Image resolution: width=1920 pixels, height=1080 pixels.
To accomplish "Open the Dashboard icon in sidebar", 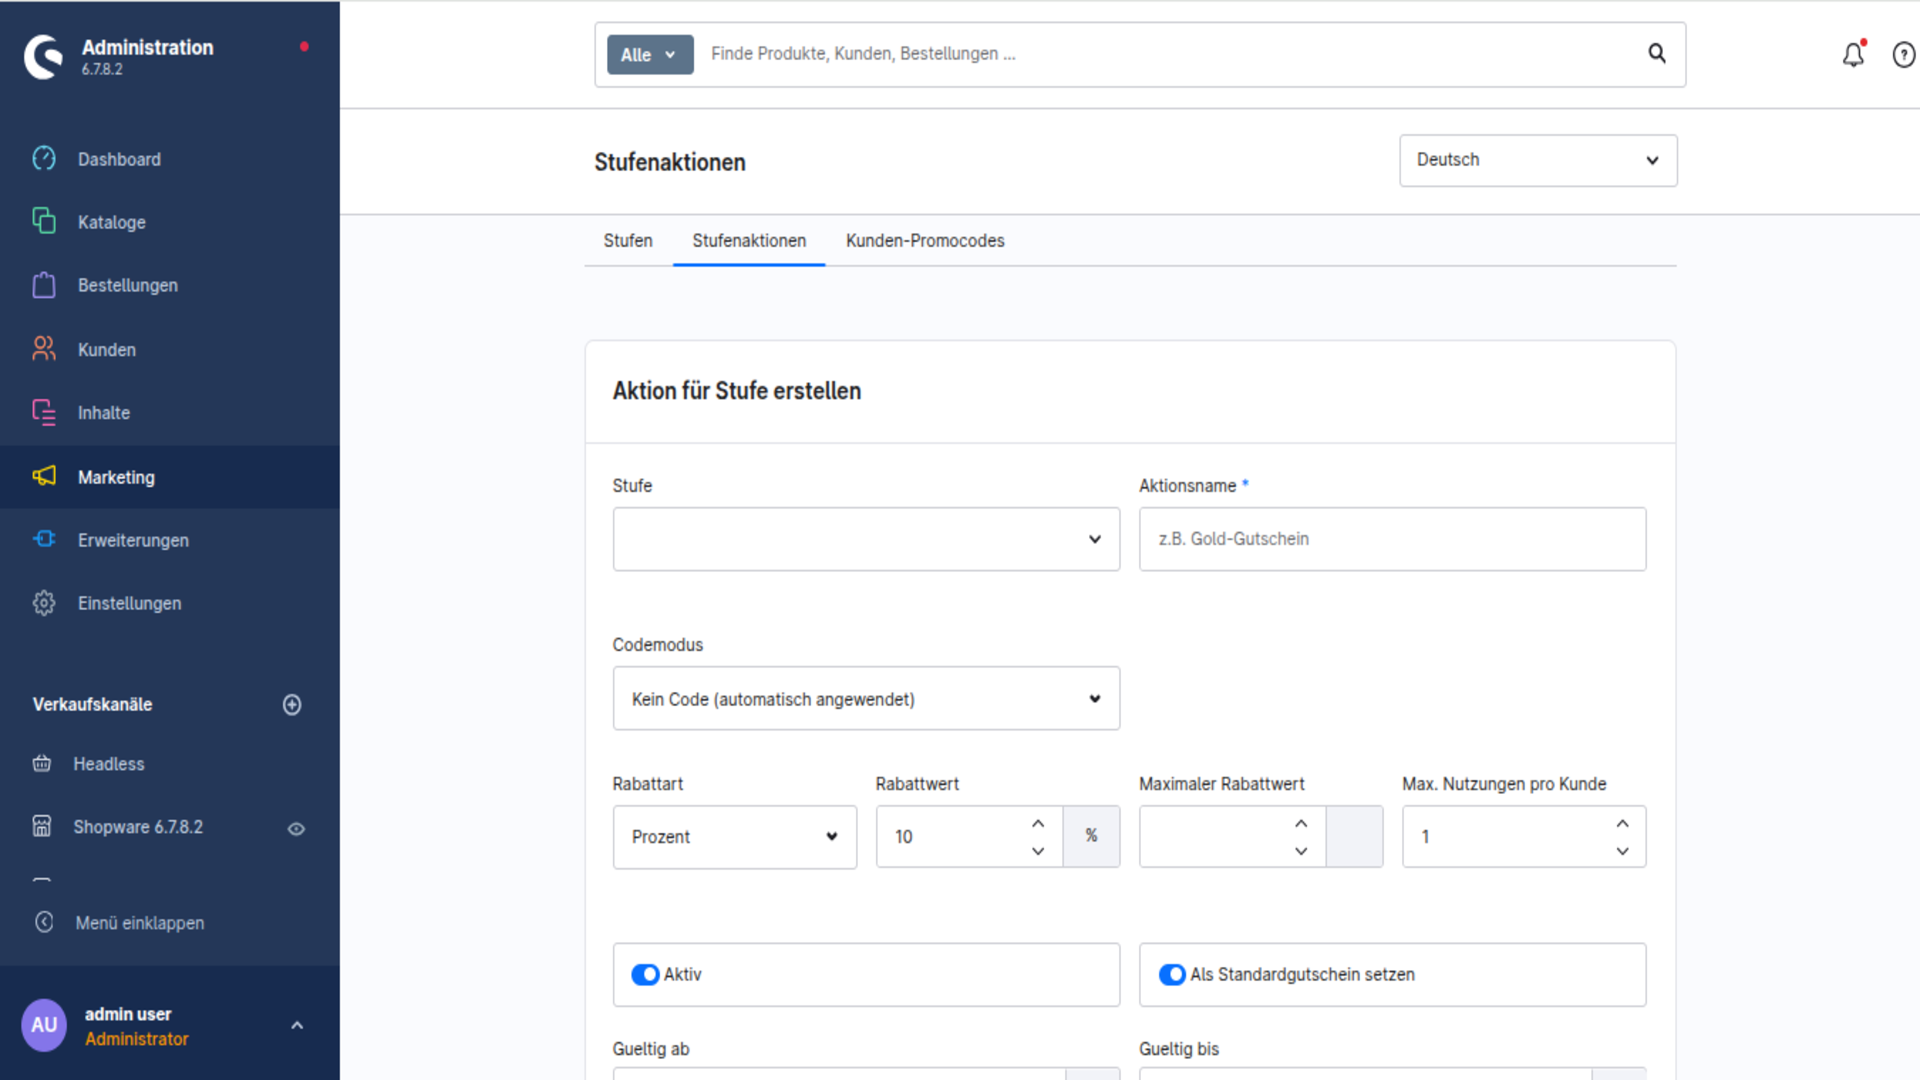I will [x=44, y=158].
